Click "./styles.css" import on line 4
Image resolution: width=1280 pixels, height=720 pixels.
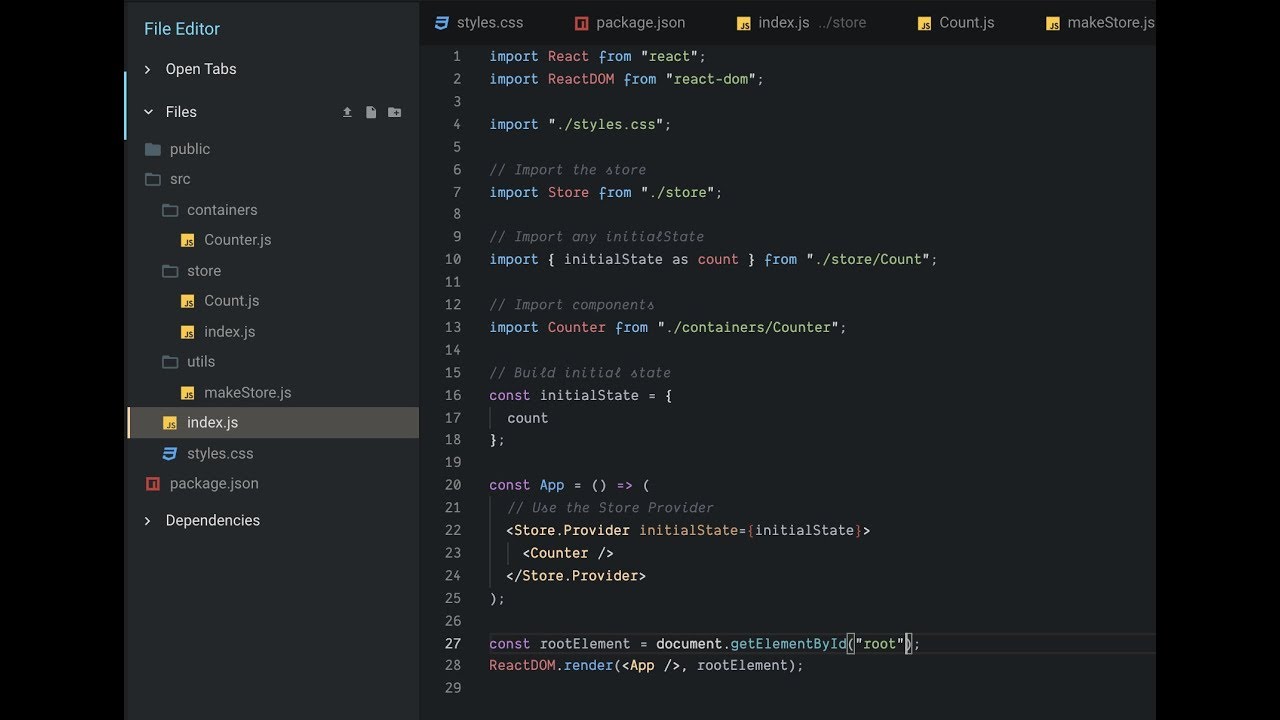pos(606,124)
